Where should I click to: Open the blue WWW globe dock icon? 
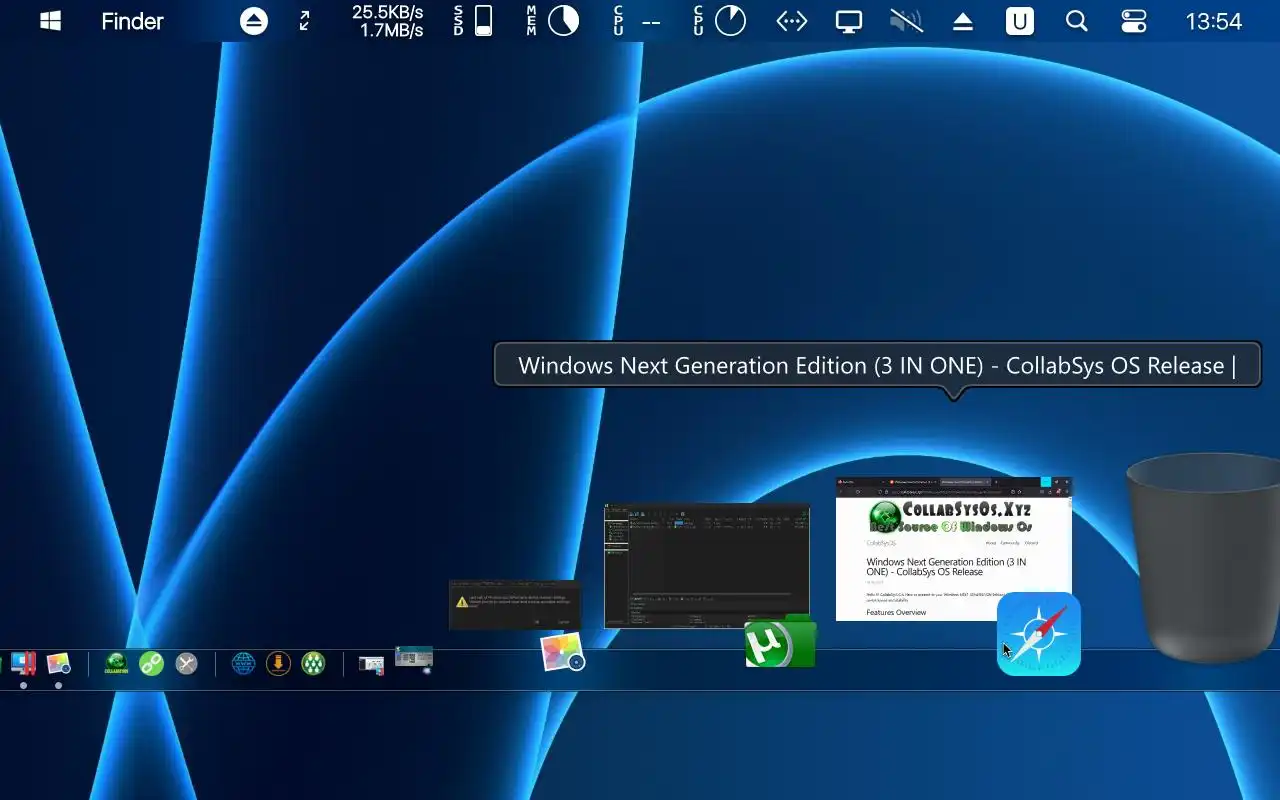point(243,663)
